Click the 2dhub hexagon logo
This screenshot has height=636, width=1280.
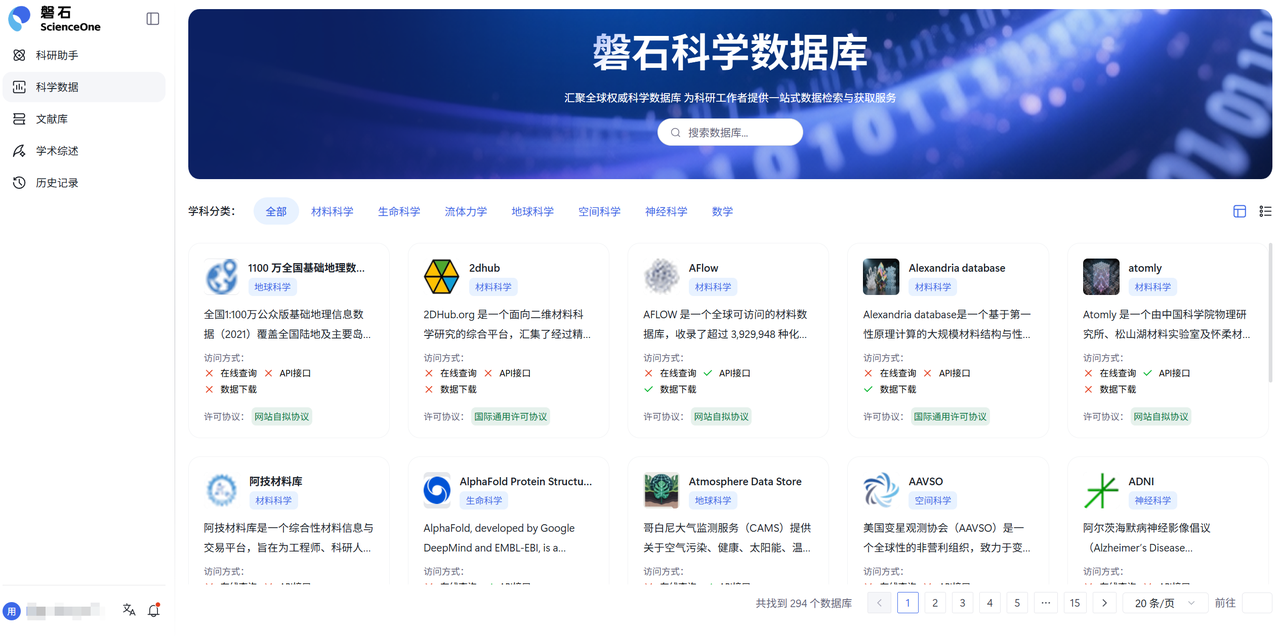pyautogui.click(x=441, y=277)
